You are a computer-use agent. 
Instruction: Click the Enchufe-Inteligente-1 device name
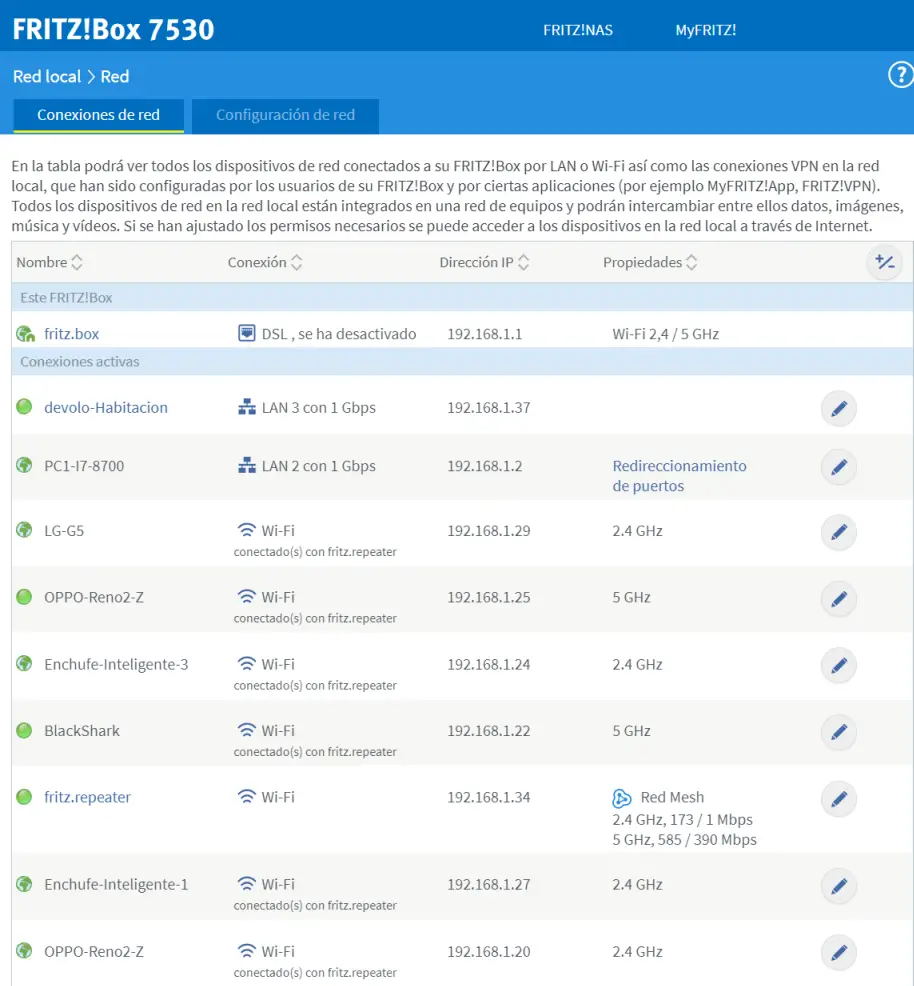point(116,885)
